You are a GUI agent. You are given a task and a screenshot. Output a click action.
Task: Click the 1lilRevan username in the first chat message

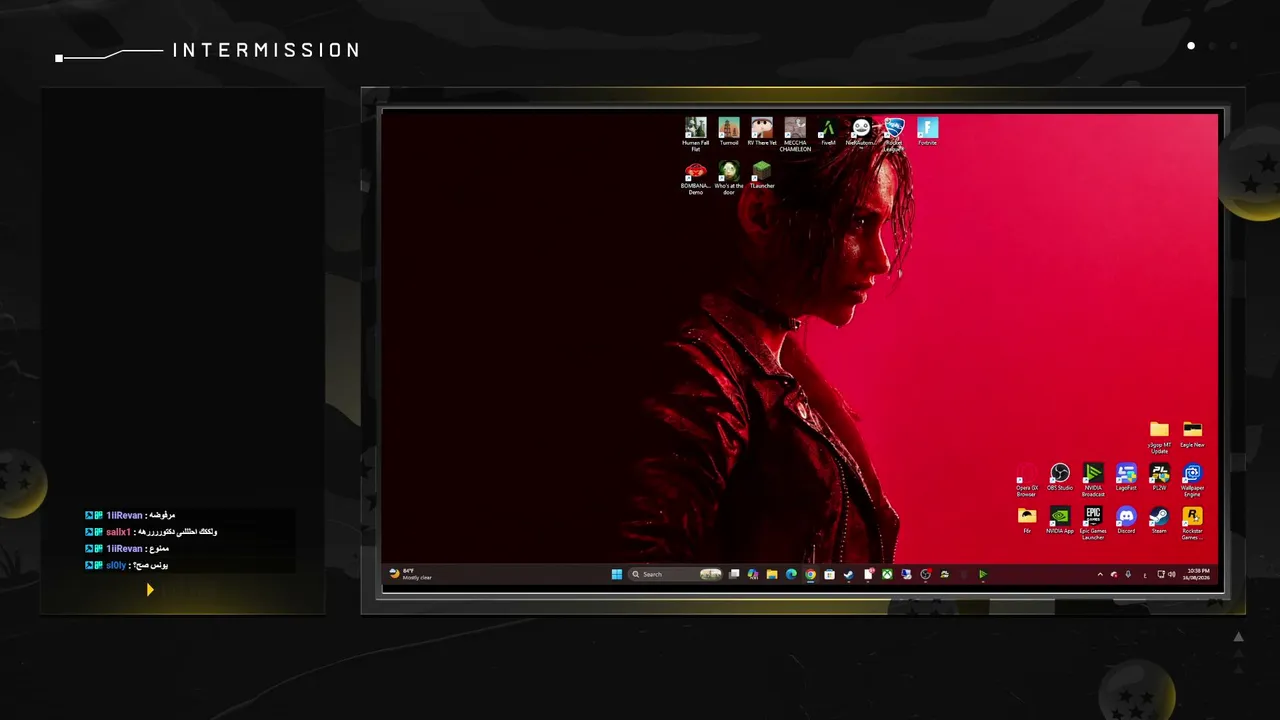[x=124, y=515]
